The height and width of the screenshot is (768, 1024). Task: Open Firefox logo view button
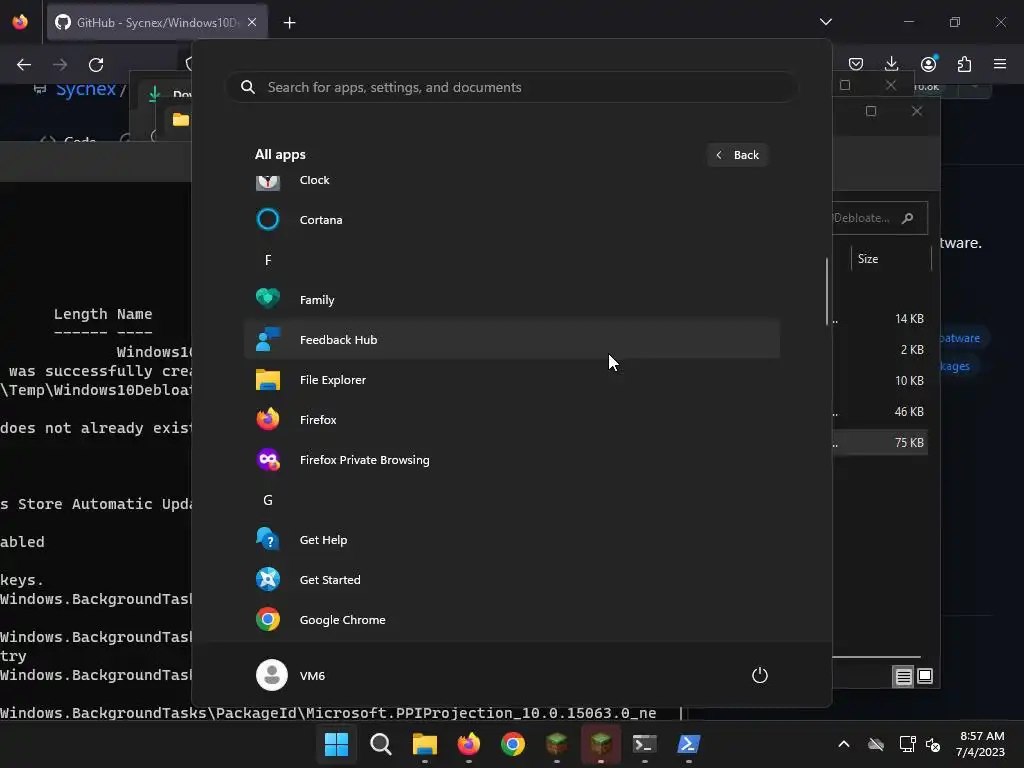(x=20, y=22)
